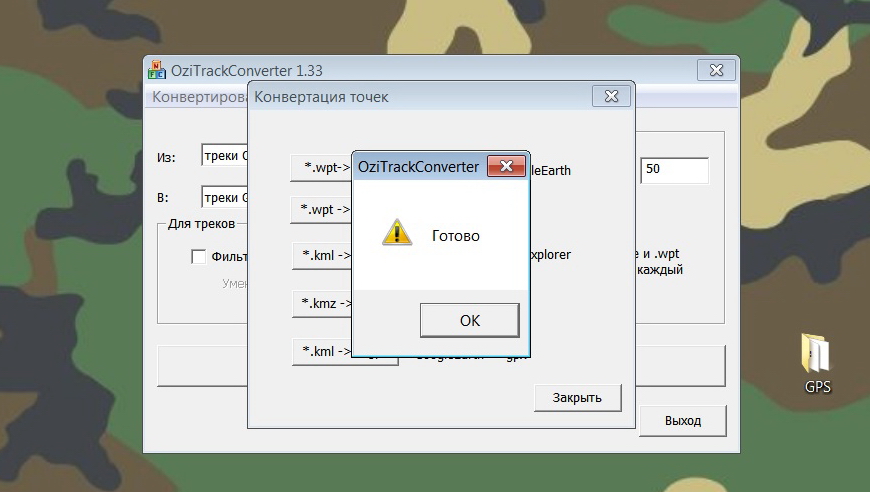The height and width of the screenshot is (492, 870).
Task: Click the first *.wpt-> conversion button
Action: [322, 167]
